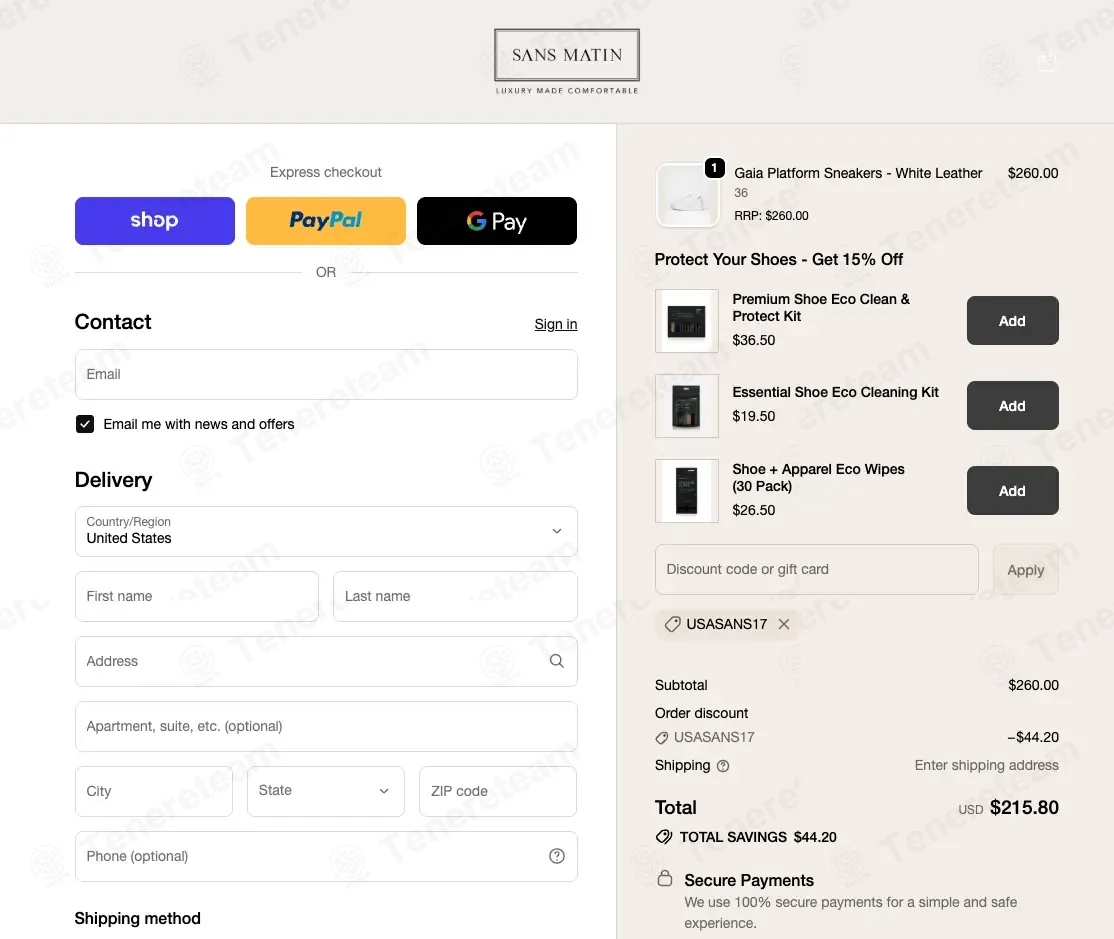Click the $36.50 price text
The height and width of the screenshot is (939, 1114).
[754, 340]
